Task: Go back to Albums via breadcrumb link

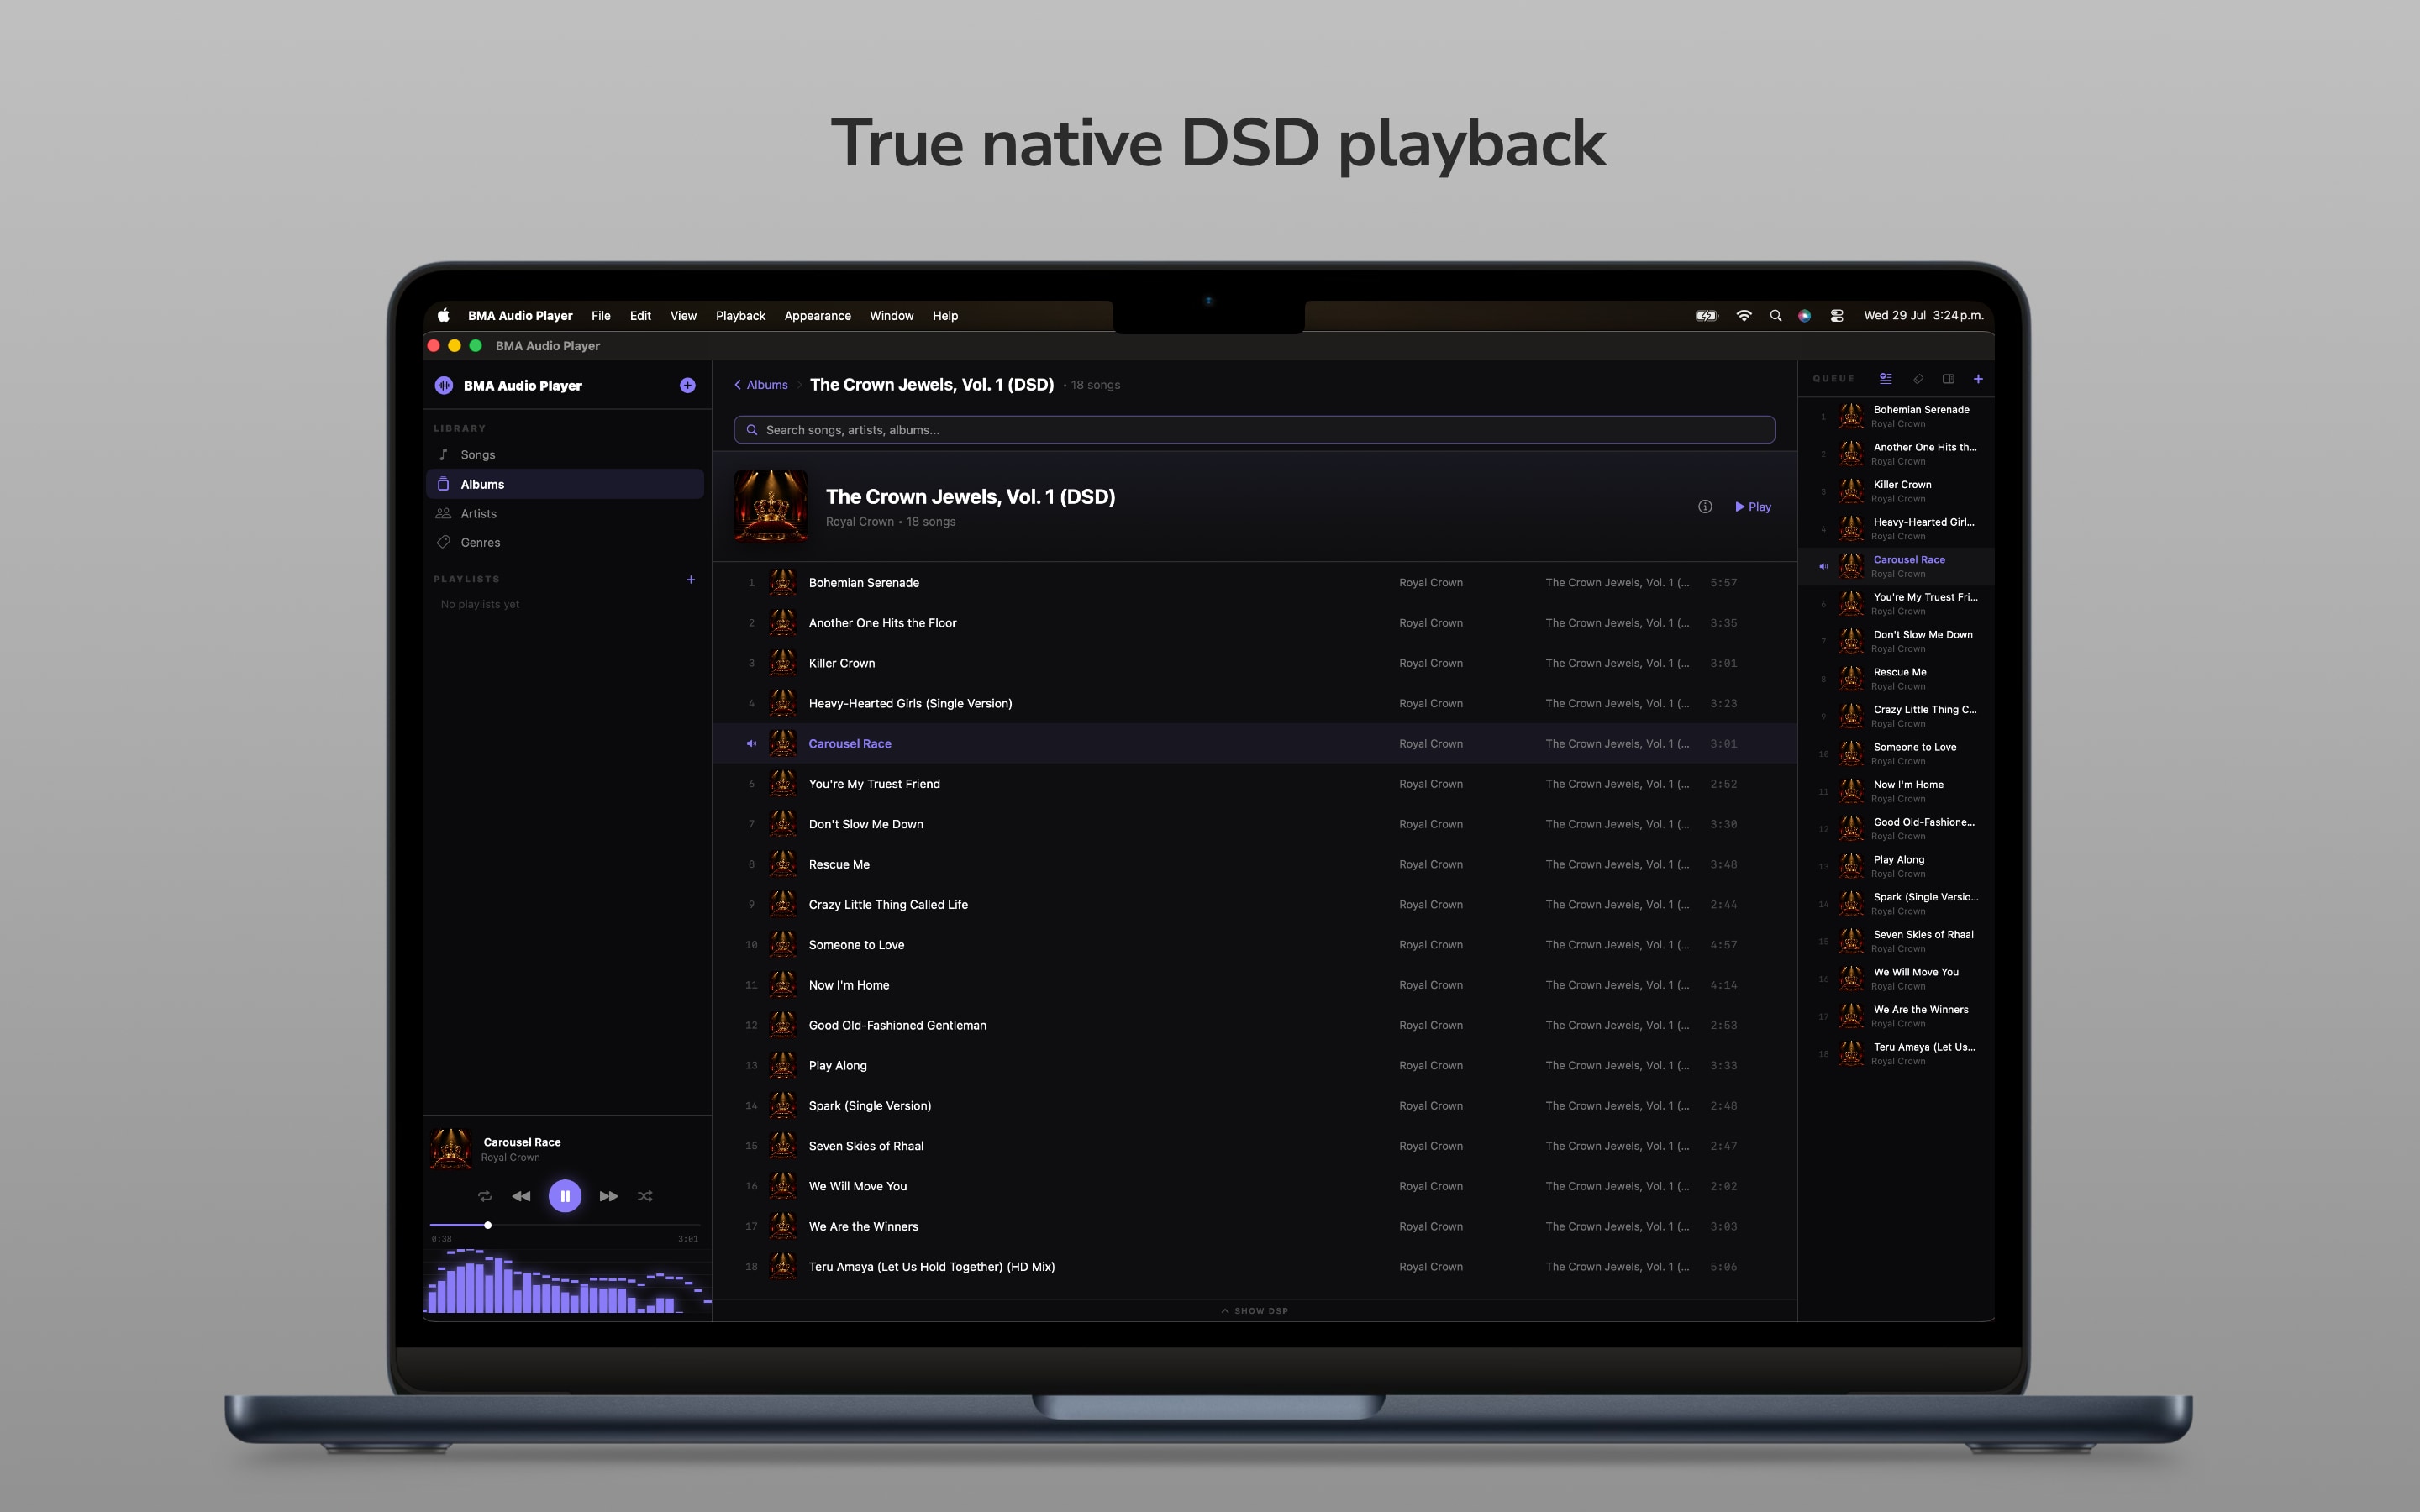Action: [761, 385]
